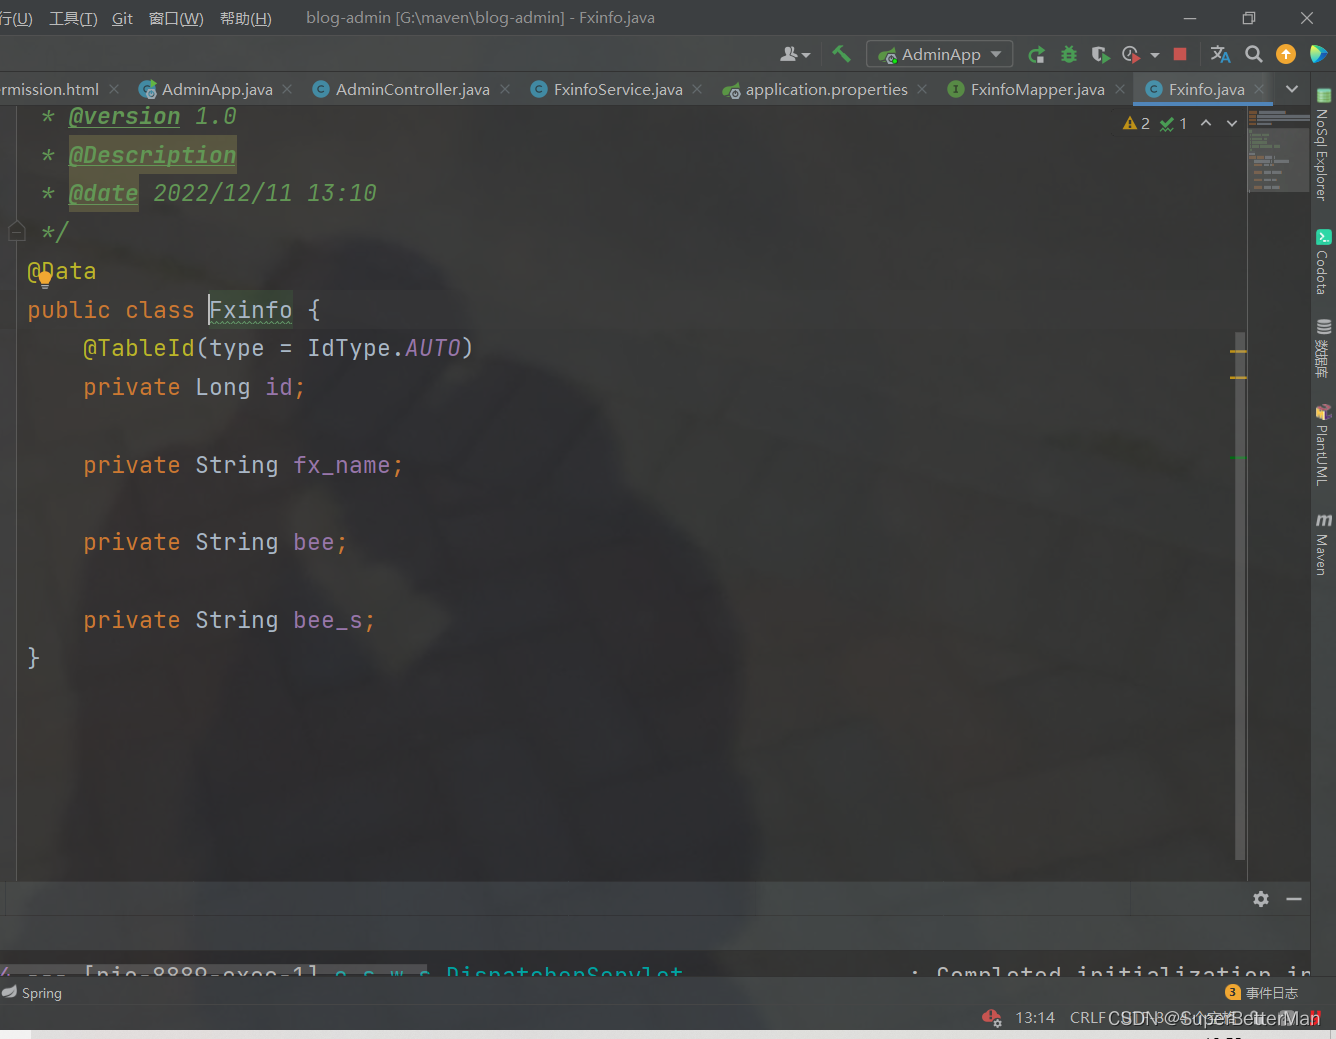
Task: Close the application.properties tab
Action: (x=922, y=89)
